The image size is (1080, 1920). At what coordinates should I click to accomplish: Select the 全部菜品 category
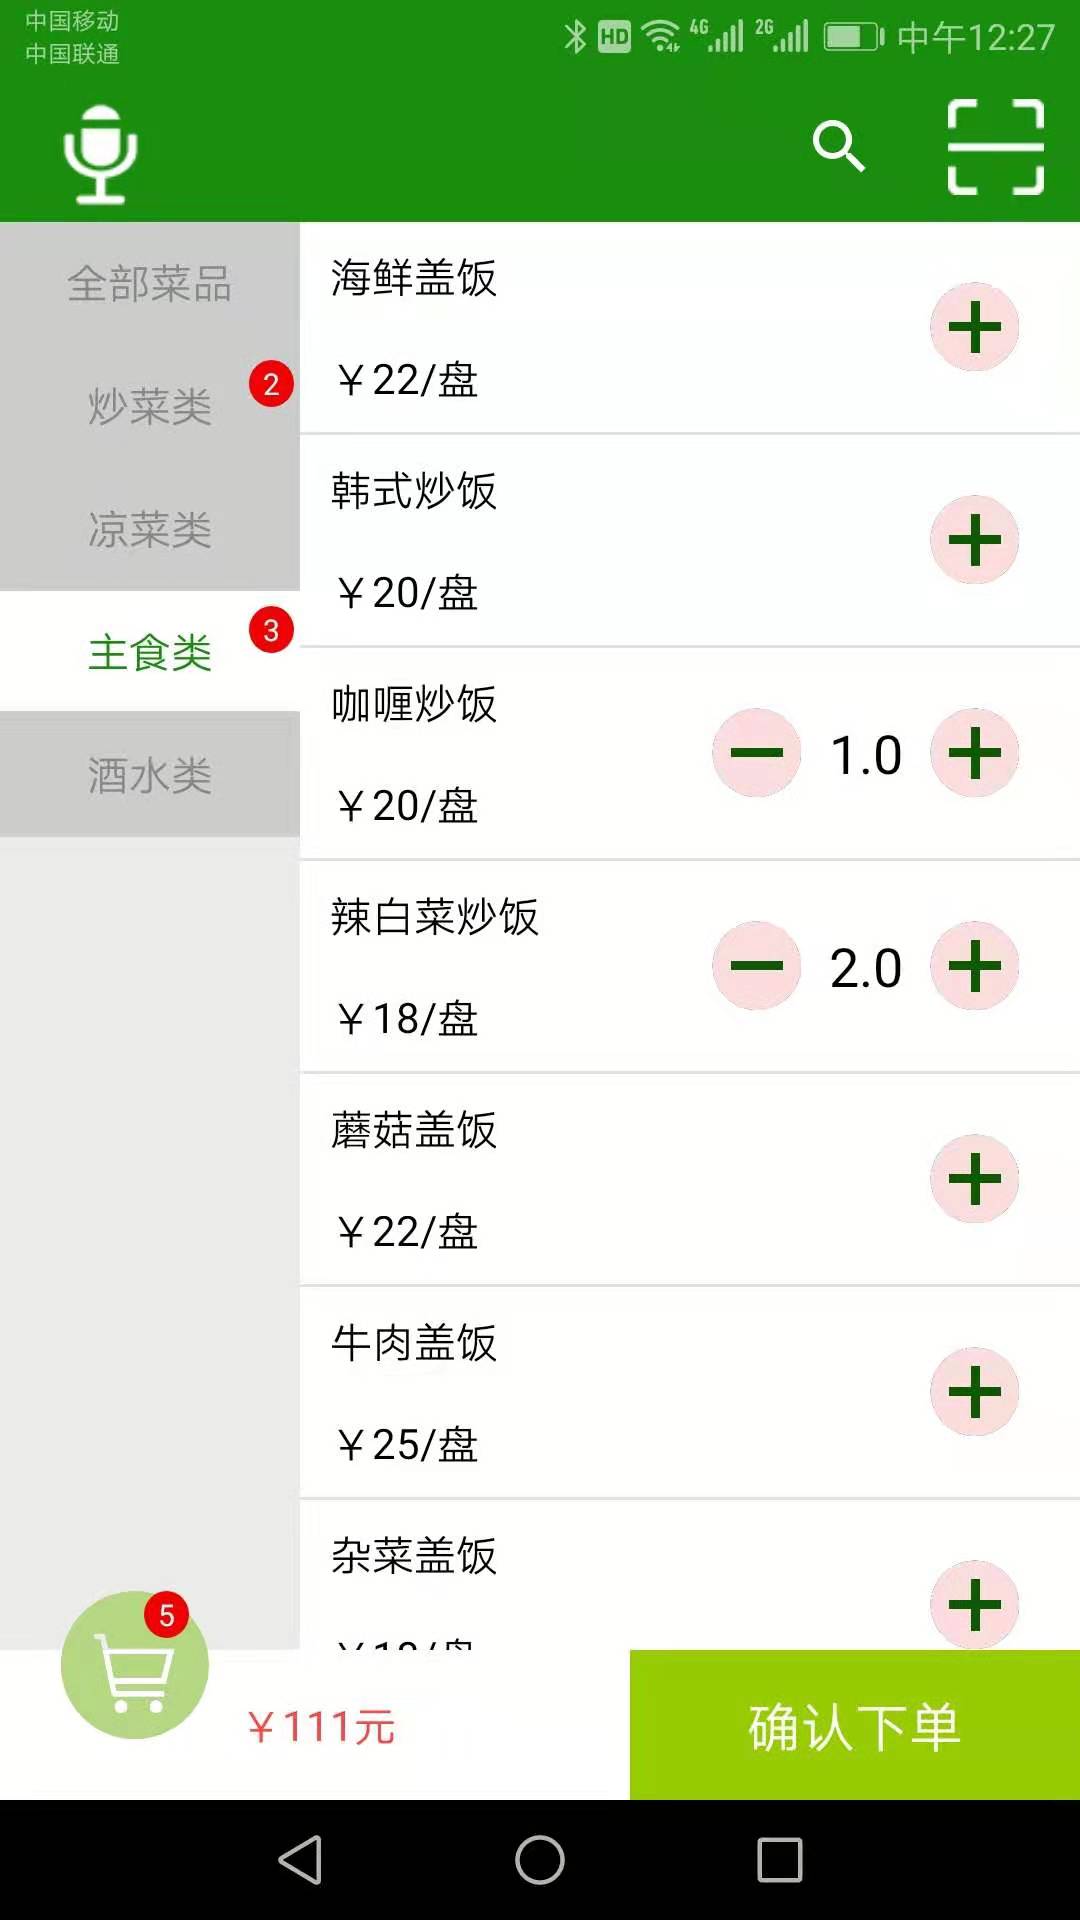150,284
